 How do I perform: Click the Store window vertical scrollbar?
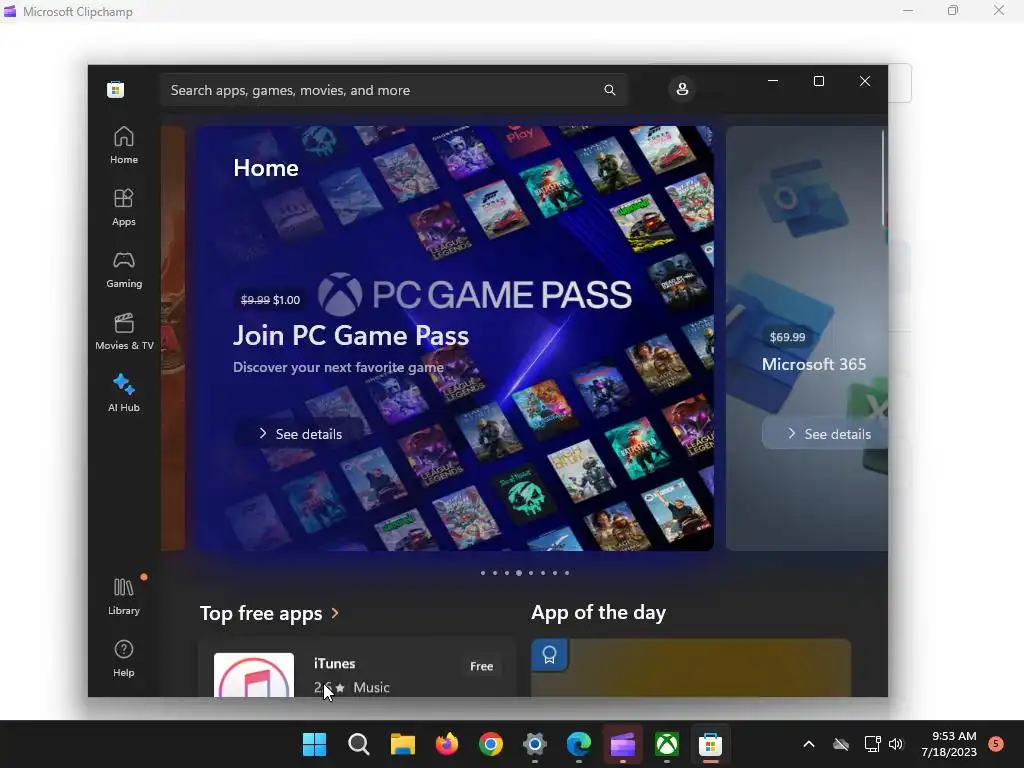click(884, 178)
